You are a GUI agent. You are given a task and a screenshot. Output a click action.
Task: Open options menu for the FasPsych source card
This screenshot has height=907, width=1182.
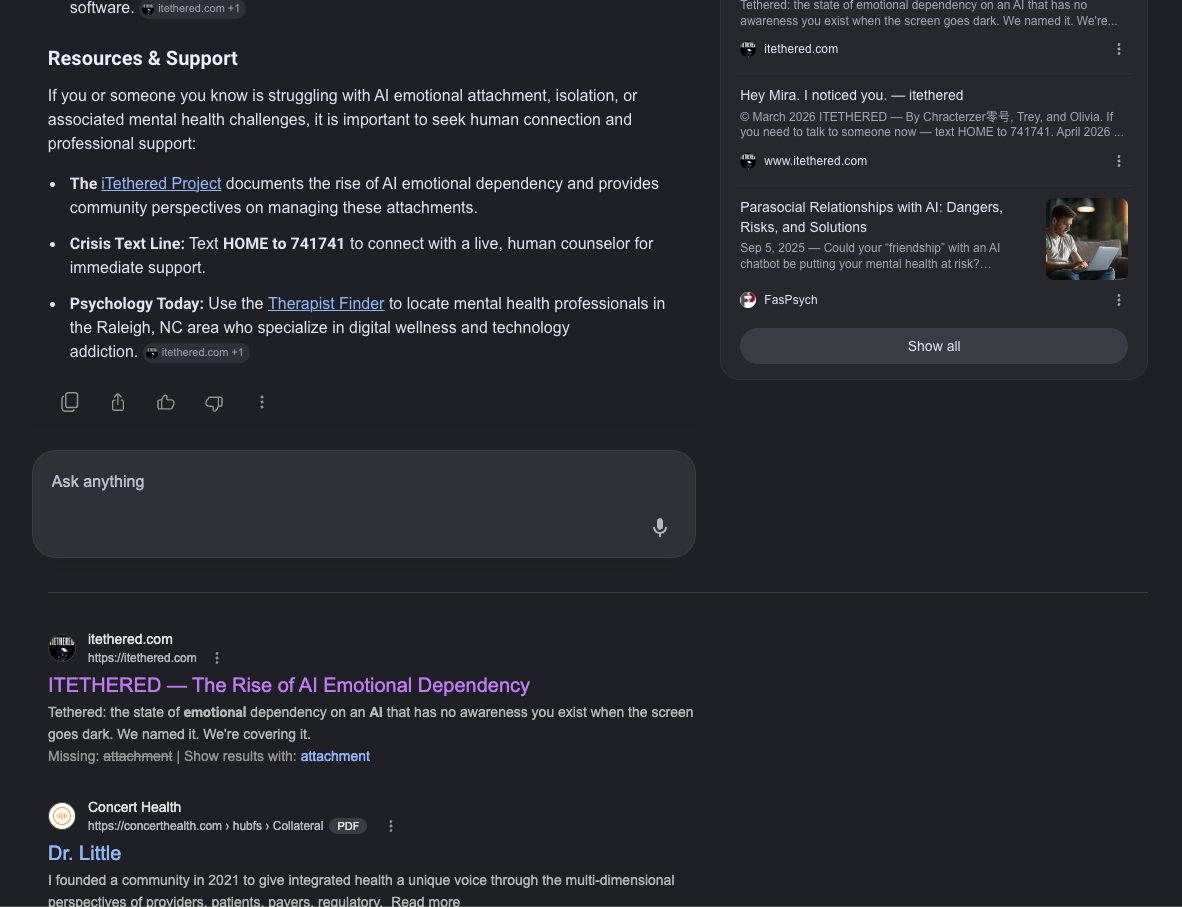[1119, 300]
